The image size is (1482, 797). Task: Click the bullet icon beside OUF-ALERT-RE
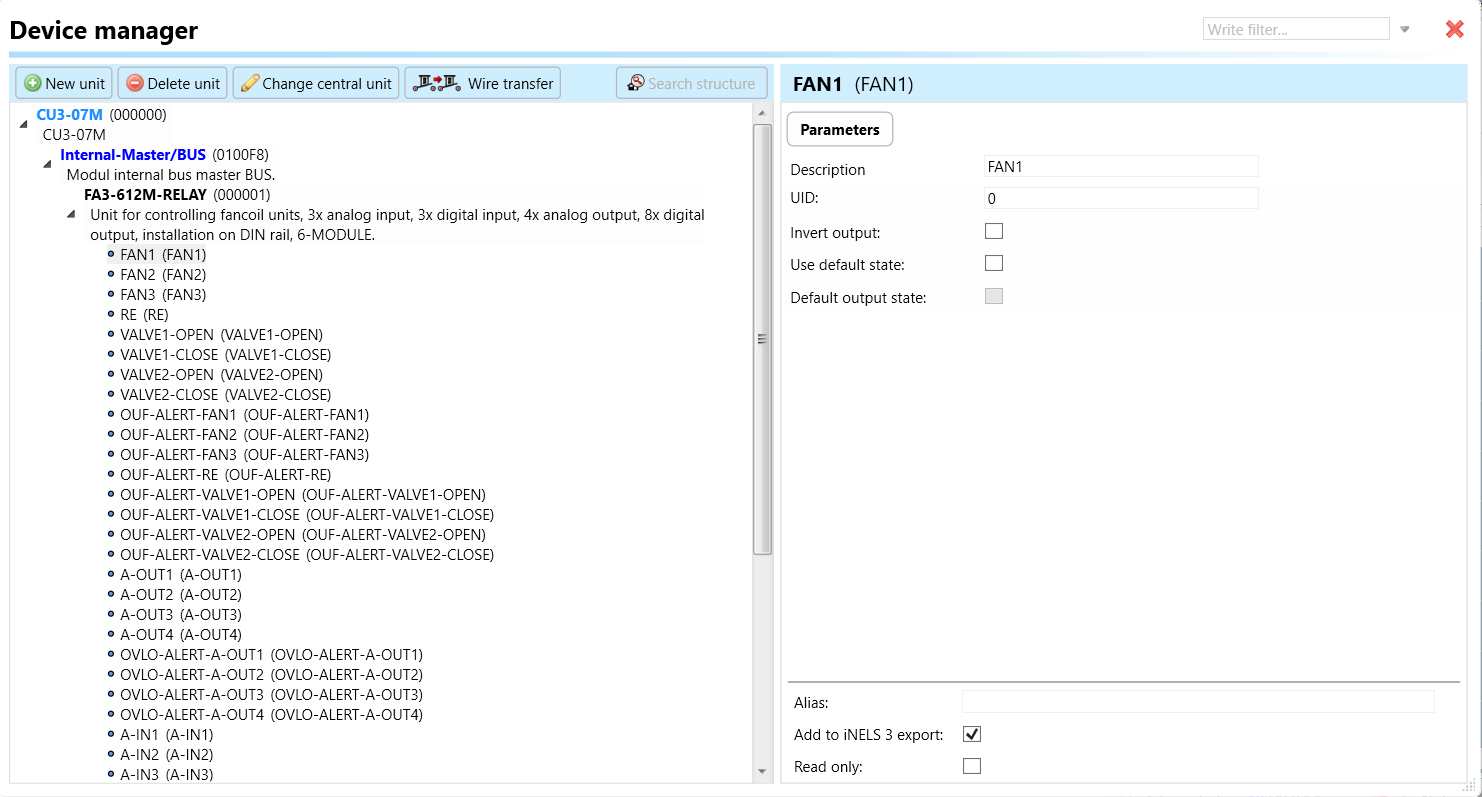(x=111, y=474)
